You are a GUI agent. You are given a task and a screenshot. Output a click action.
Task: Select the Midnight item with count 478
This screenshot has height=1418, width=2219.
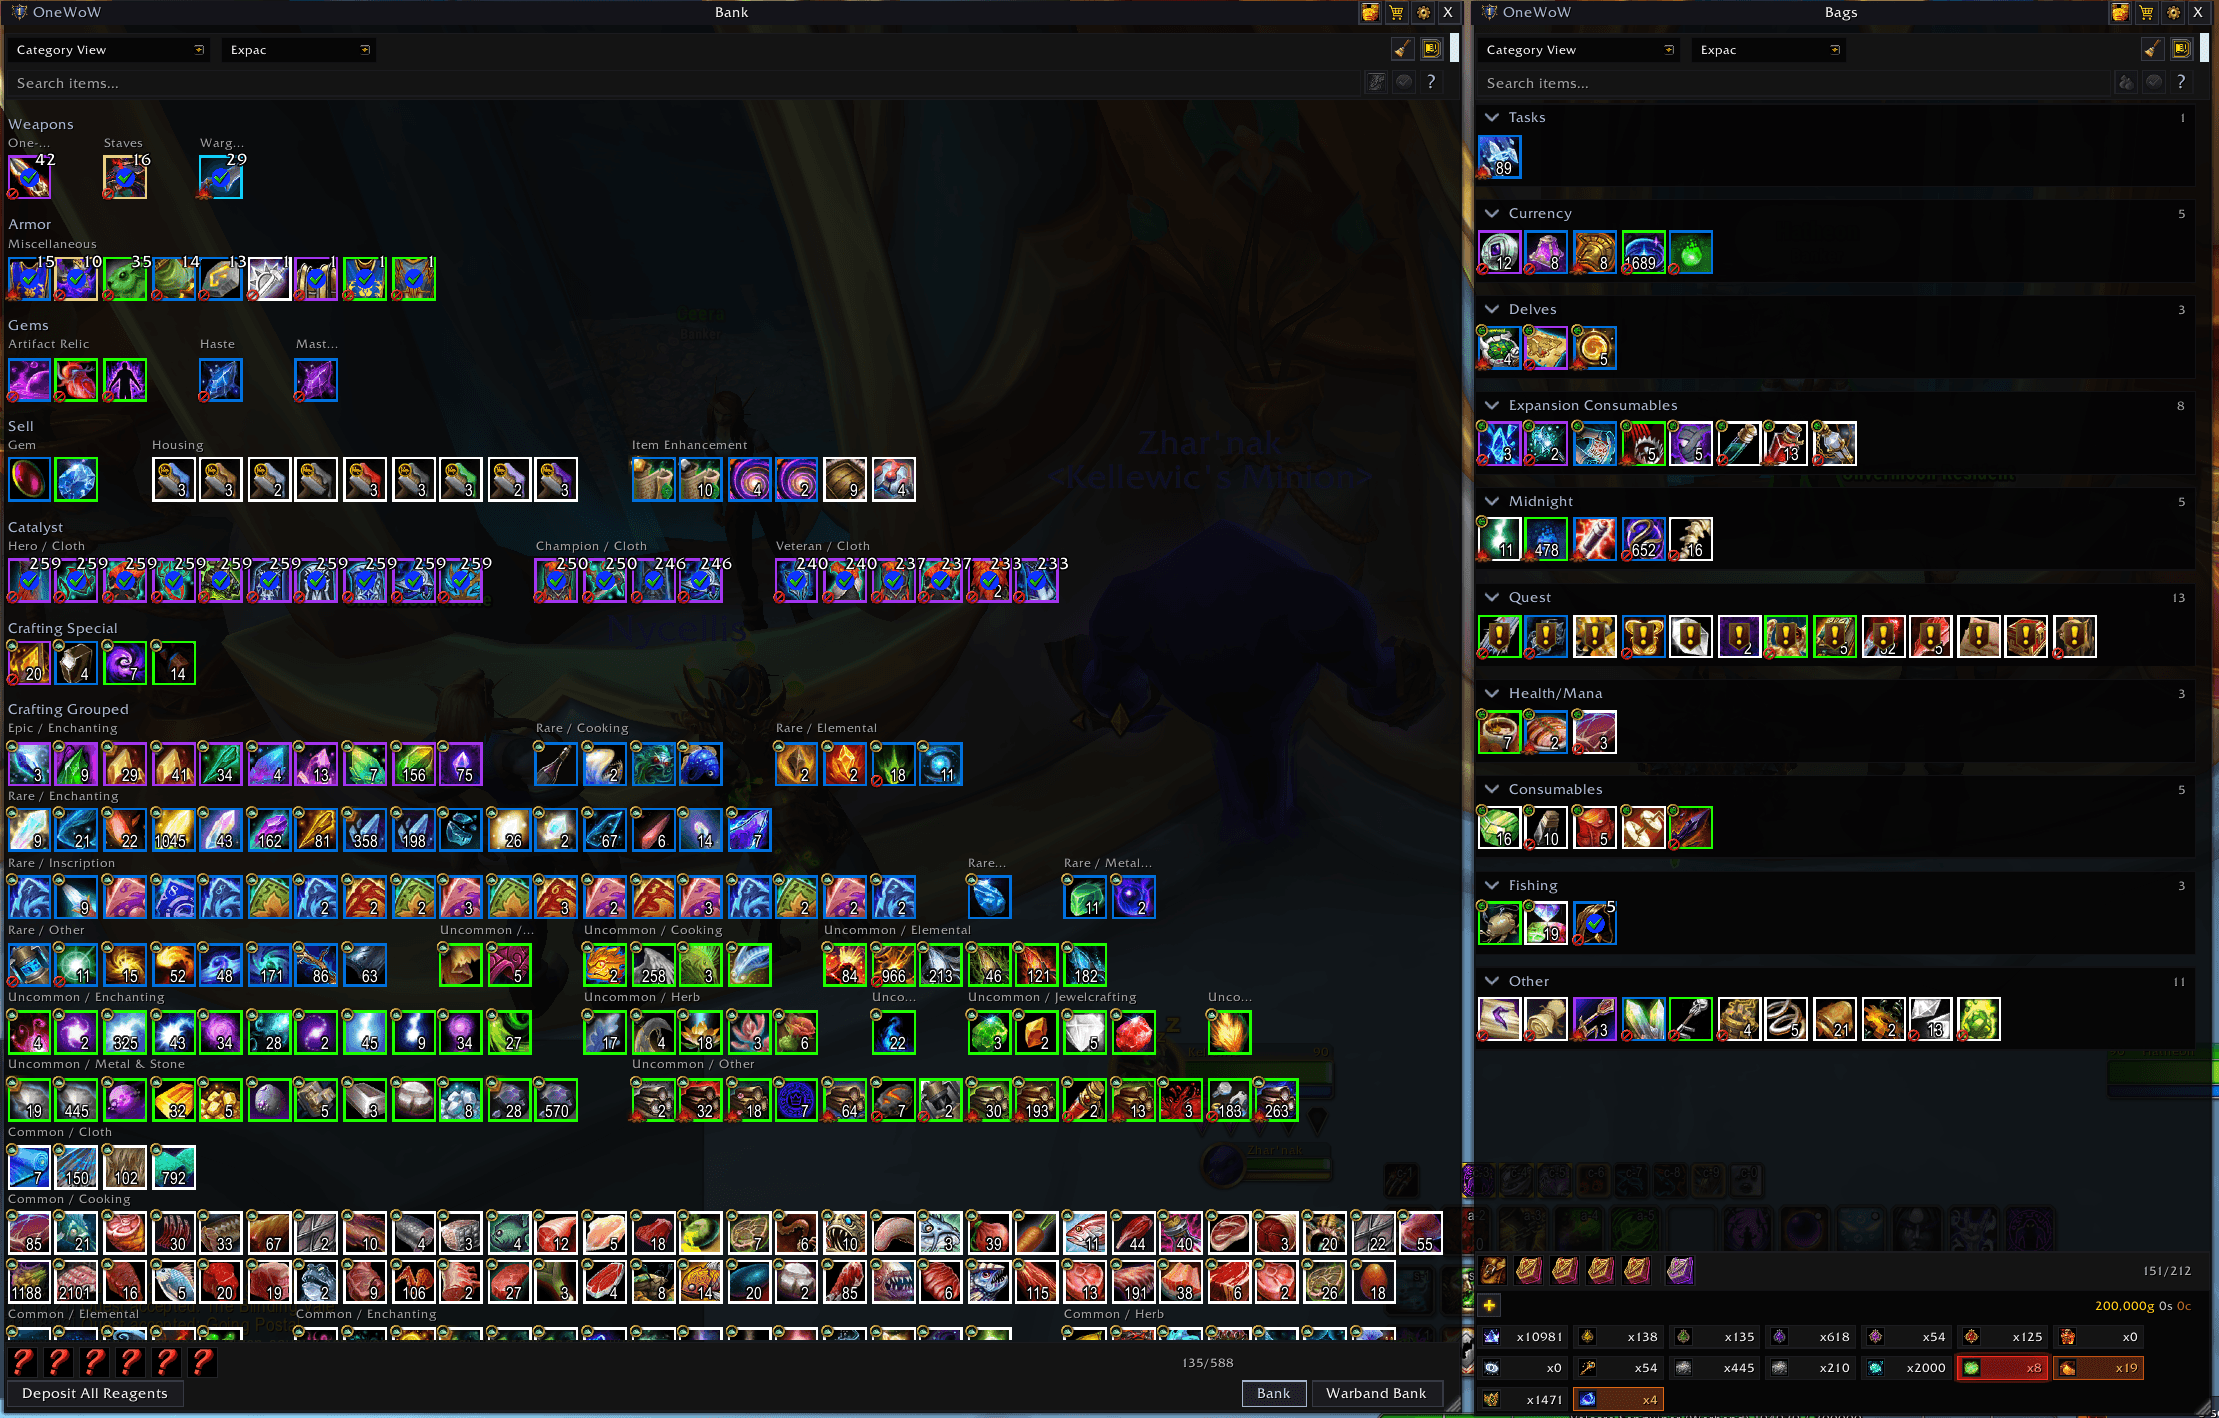click(x=1547, y=539)
